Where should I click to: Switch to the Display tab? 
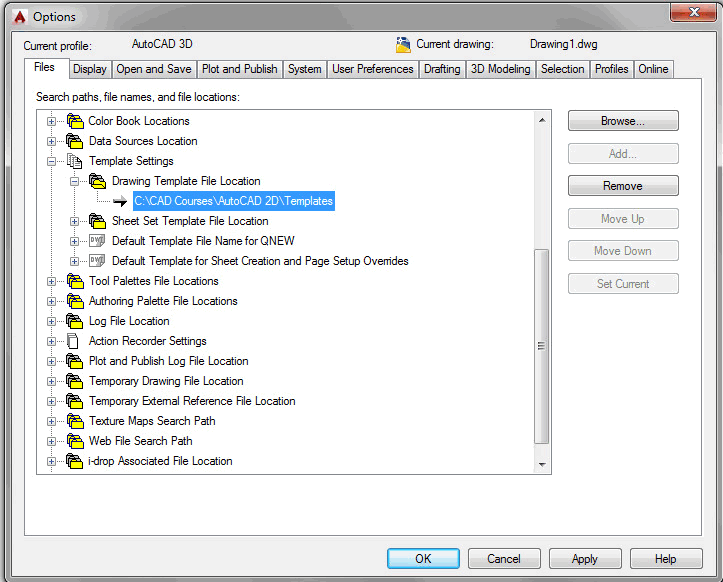click(x=90, y=69)
